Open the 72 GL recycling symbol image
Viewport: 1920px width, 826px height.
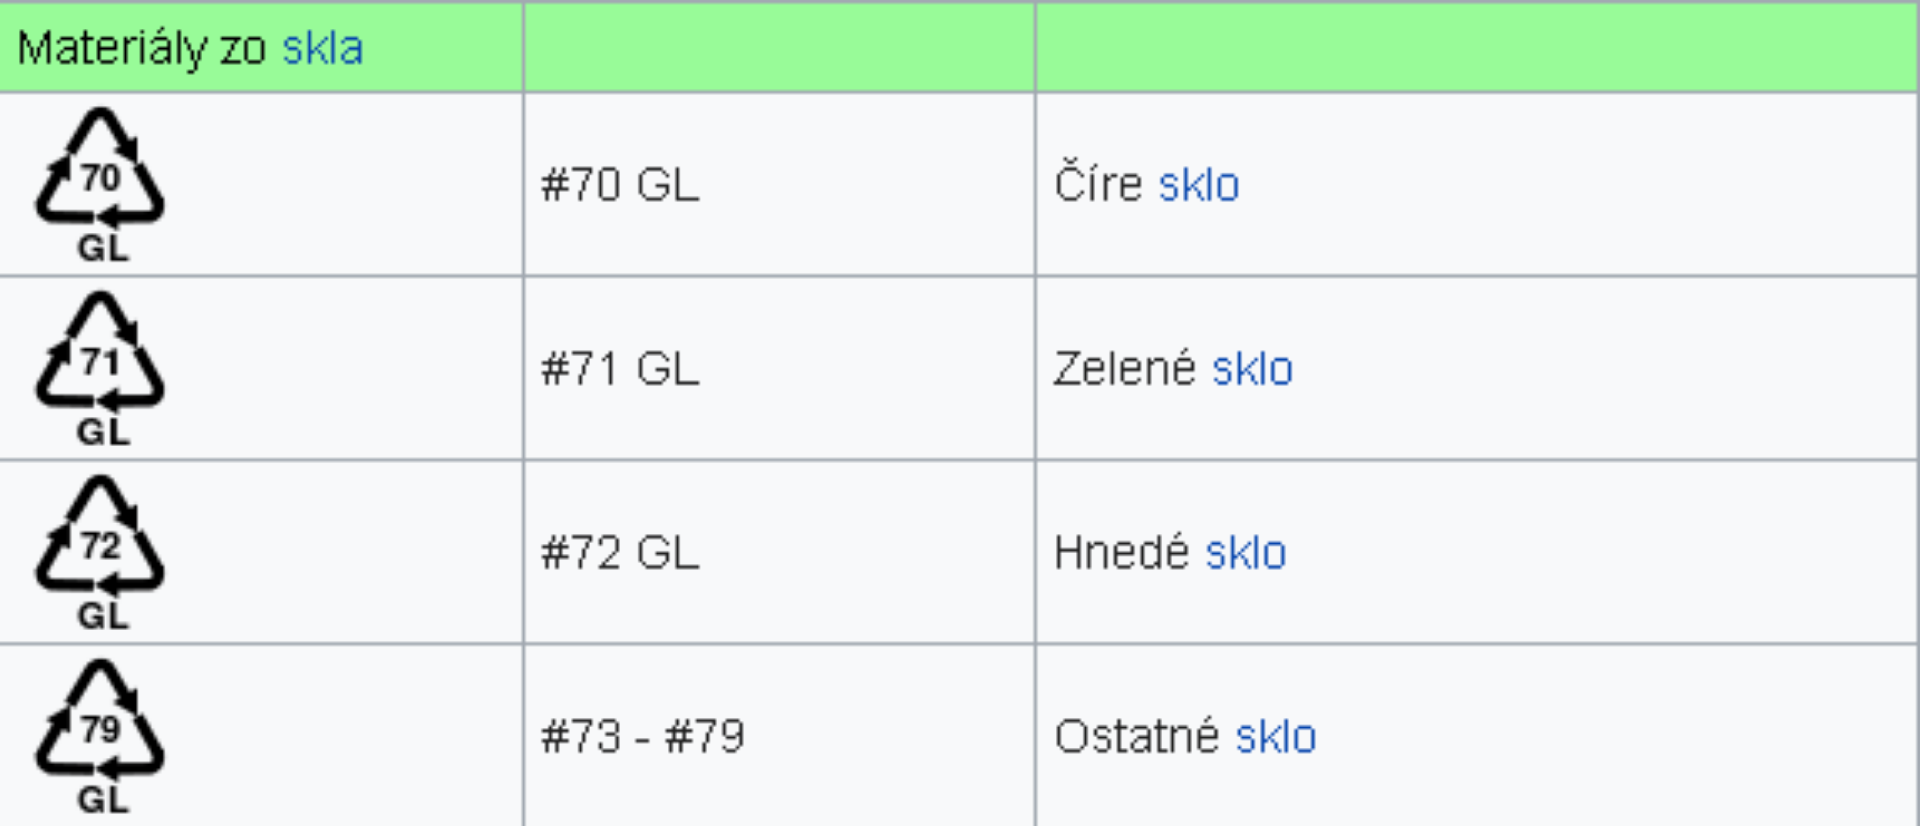tap(100, 553)
